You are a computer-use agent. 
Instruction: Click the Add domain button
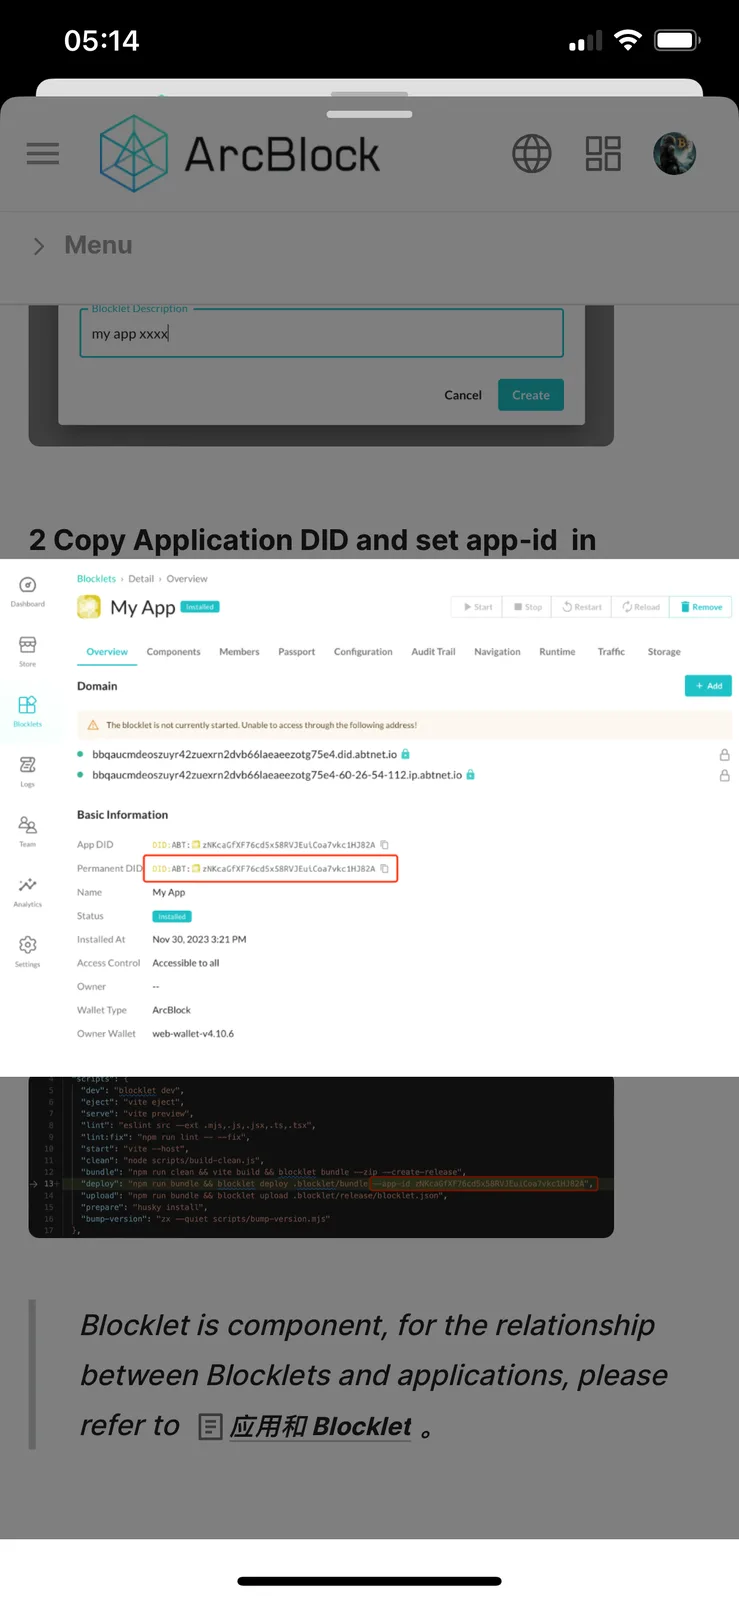tap(708, 686)
